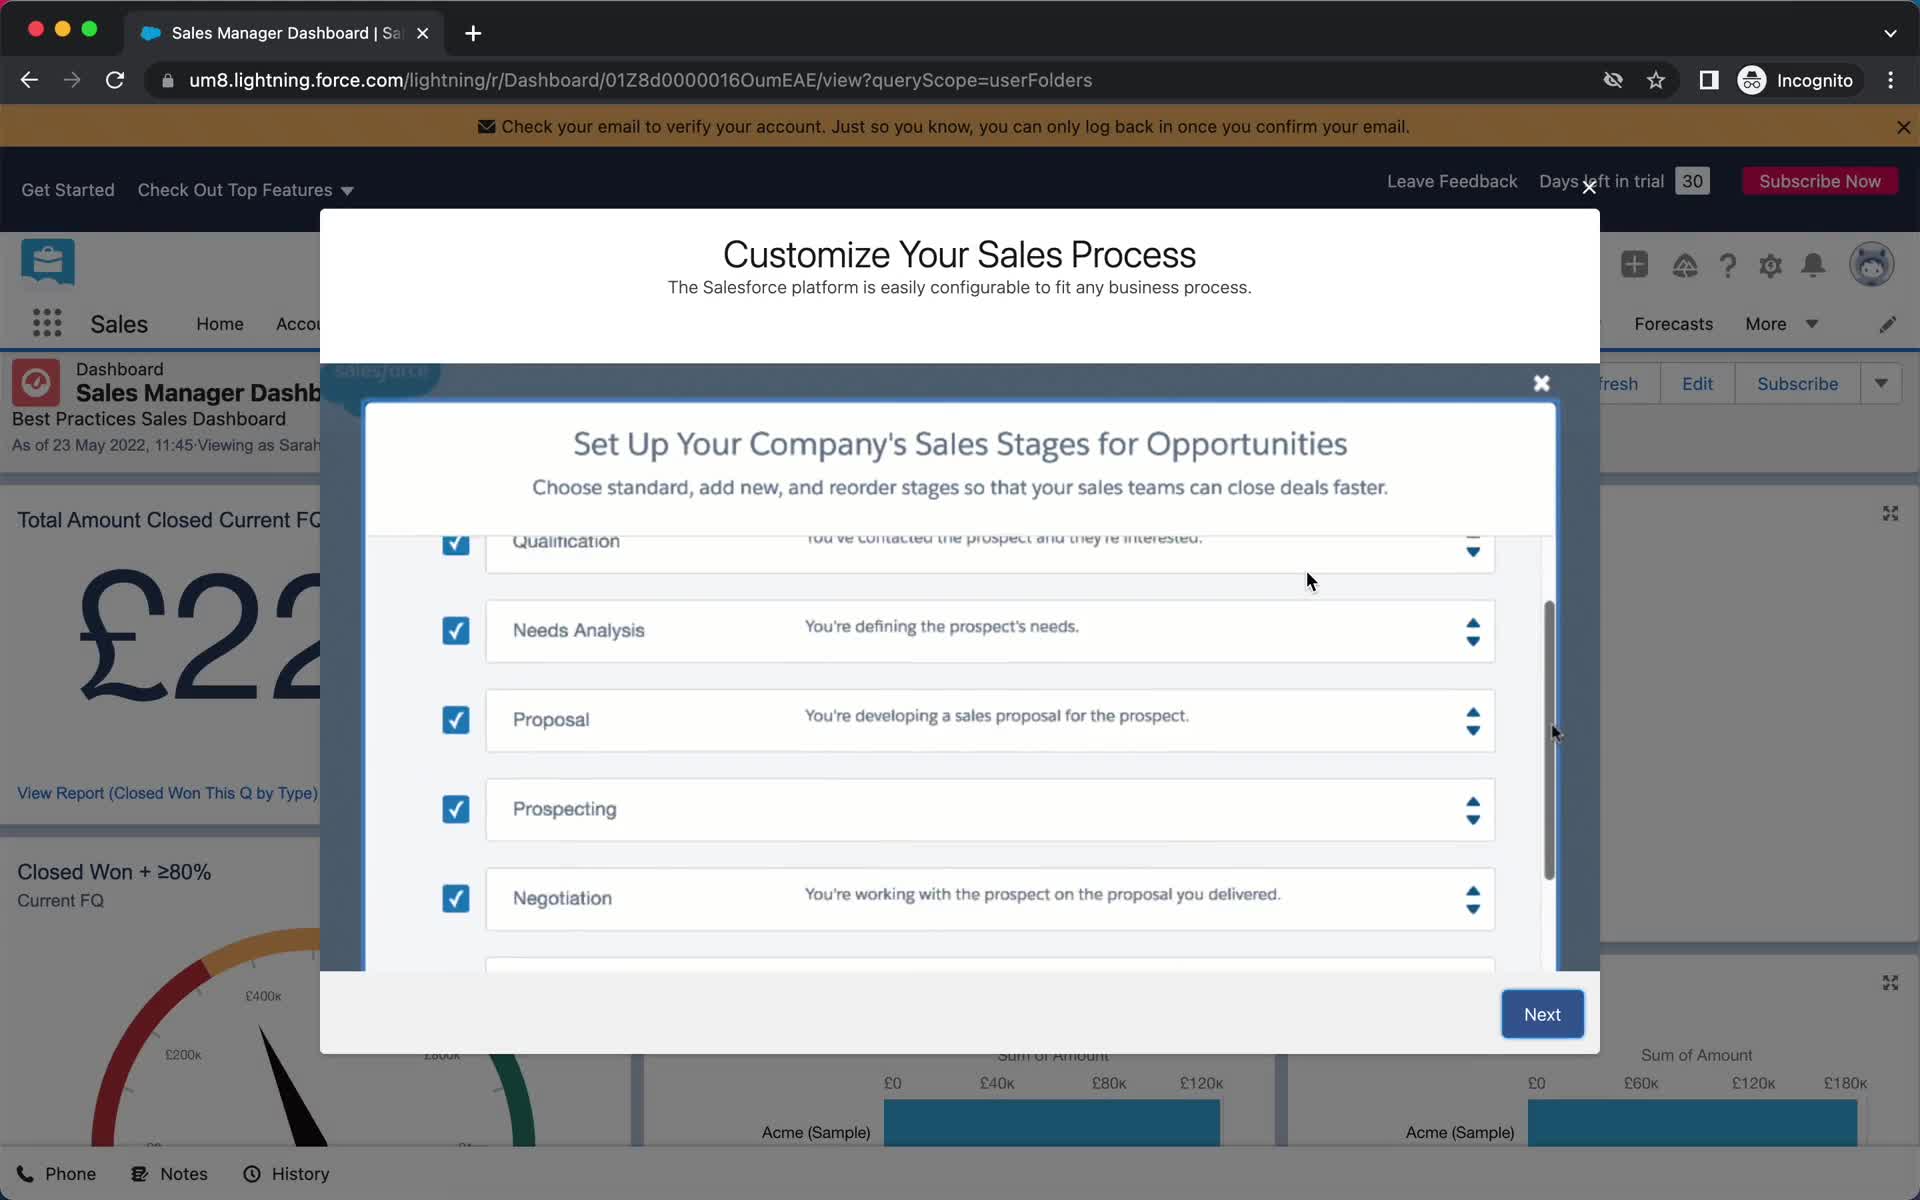Screen dimensions: 1920x1200
Task: Edit the Needs Analysis stage name field
Action: click(578, 630)
